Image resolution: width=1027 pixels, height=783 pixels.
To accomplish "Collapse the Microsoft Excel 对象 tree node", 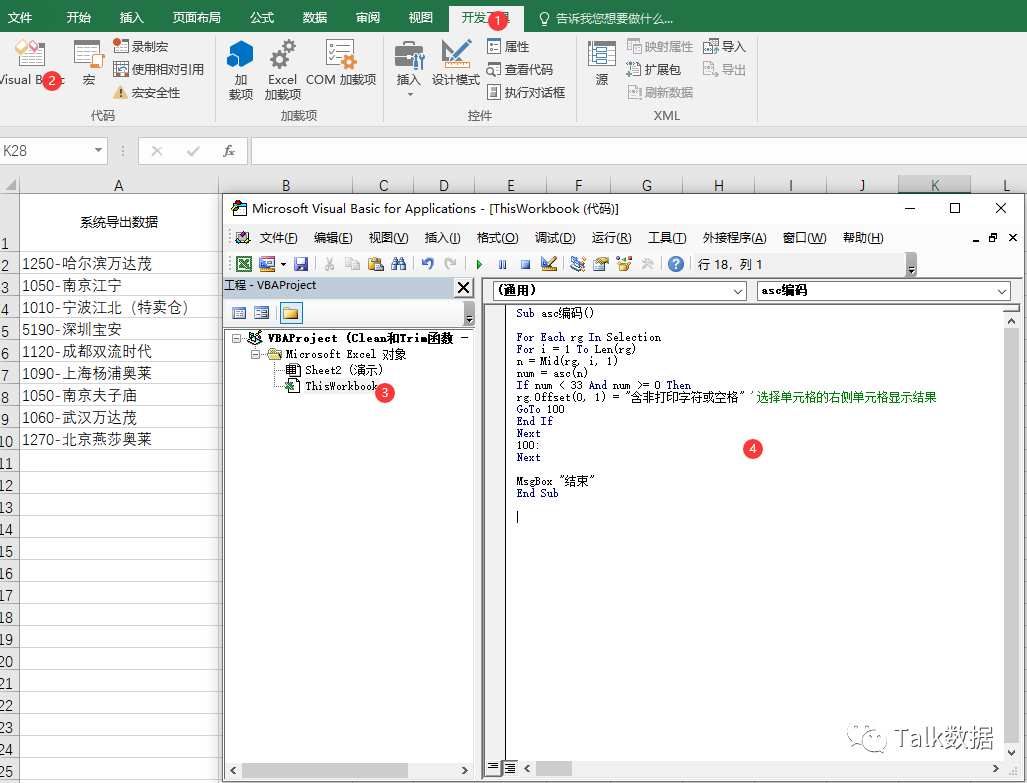I will [x=255, y=354].
